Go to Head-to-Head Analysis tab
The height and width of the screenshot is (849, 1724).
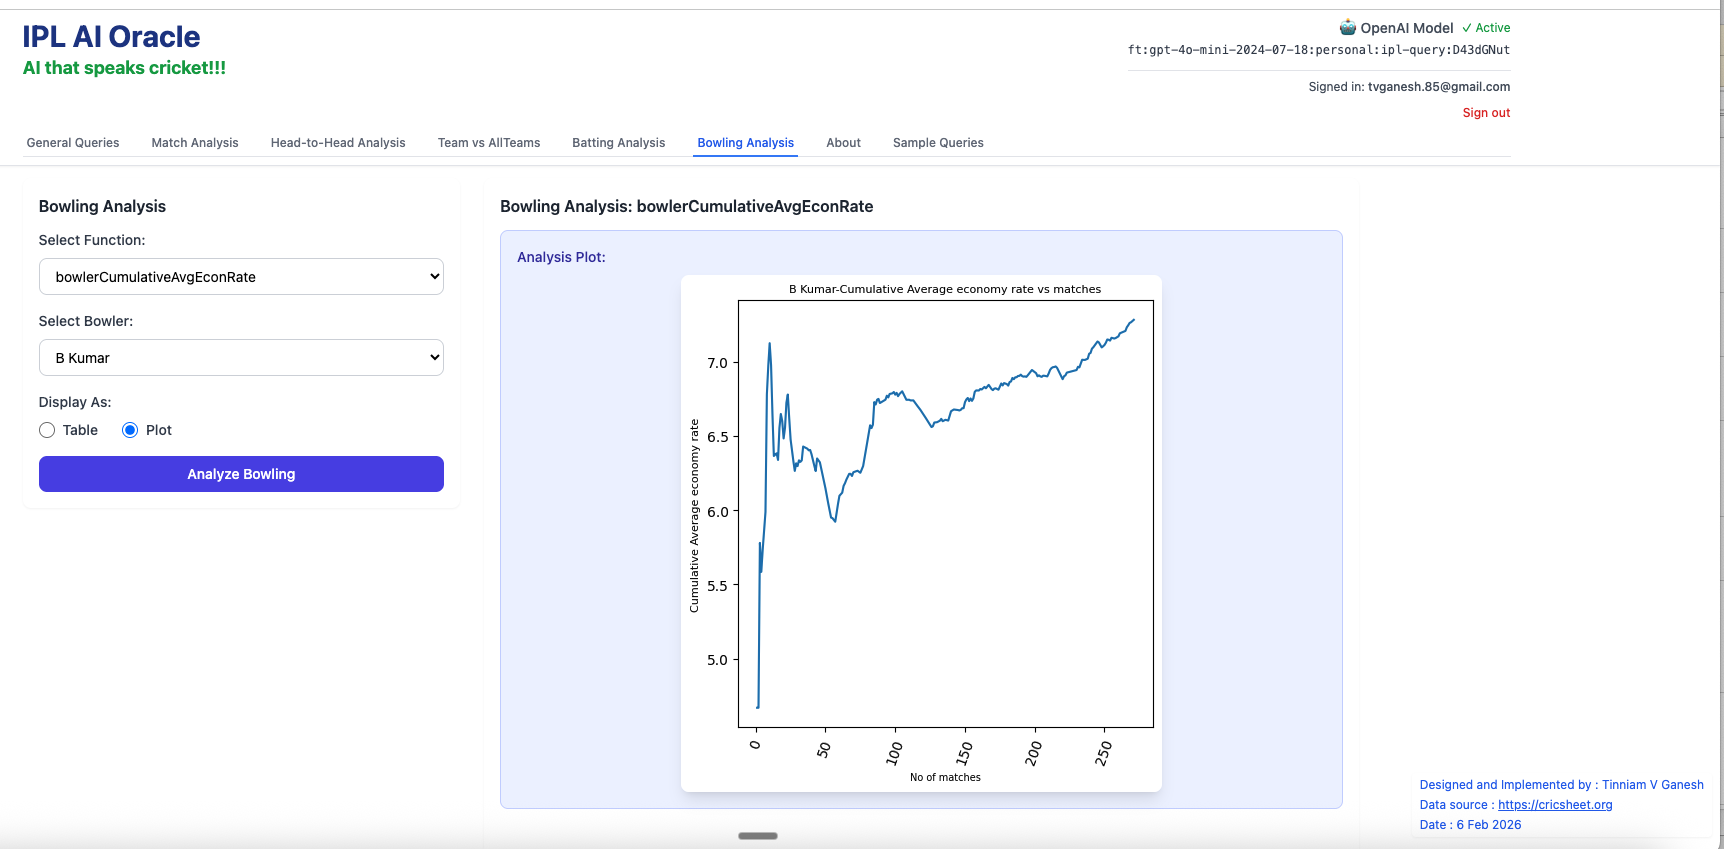[338, 143]
